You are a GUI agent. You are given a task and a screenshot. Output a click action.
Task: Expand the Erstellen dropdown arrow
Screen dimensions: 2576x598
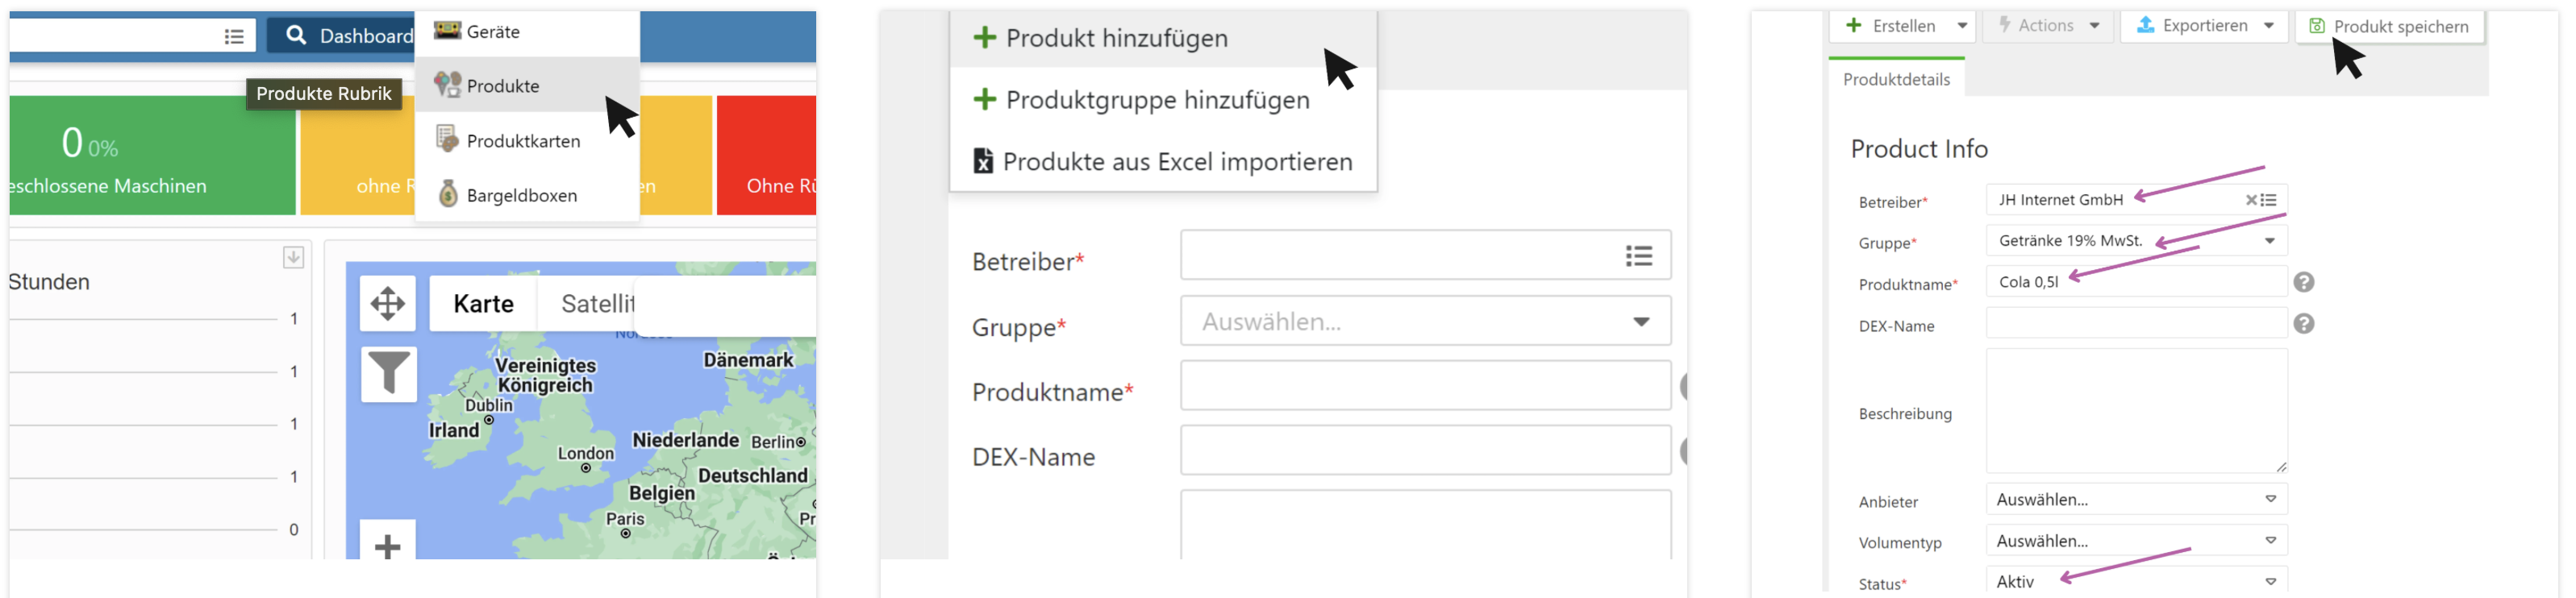[x=1962, y=26]
